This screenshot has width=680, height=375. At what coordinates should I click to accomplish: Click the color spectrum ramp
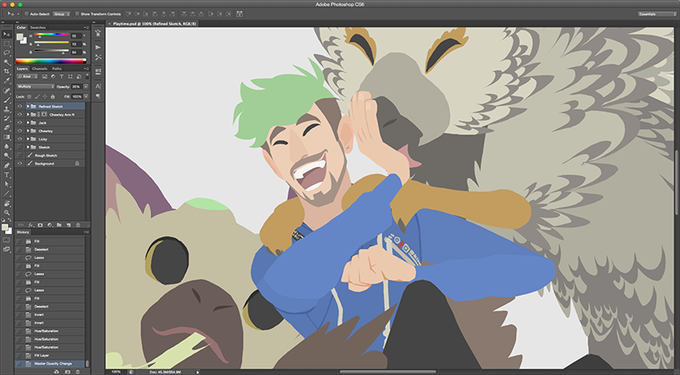pyautogui.click(x=51, y=61)
